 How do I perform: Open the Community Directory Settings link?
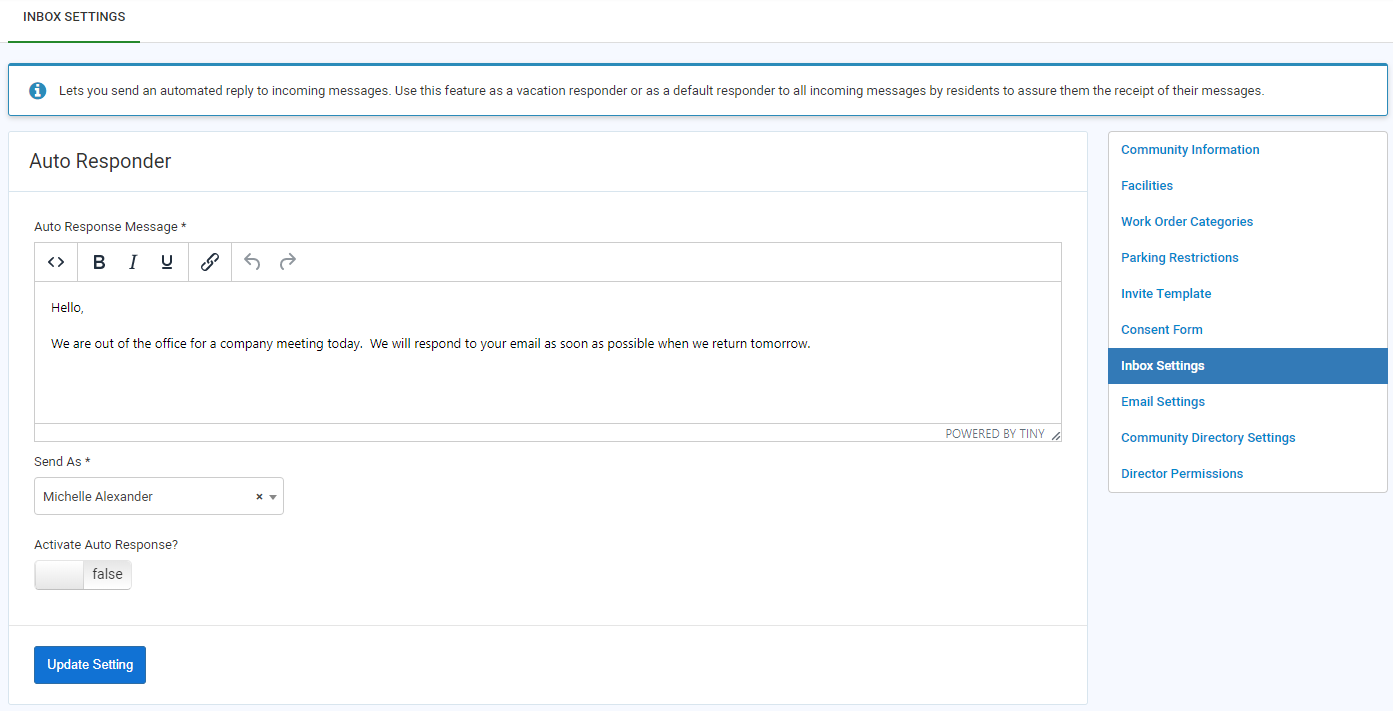pyautogui.click(x=1207, y=437)
